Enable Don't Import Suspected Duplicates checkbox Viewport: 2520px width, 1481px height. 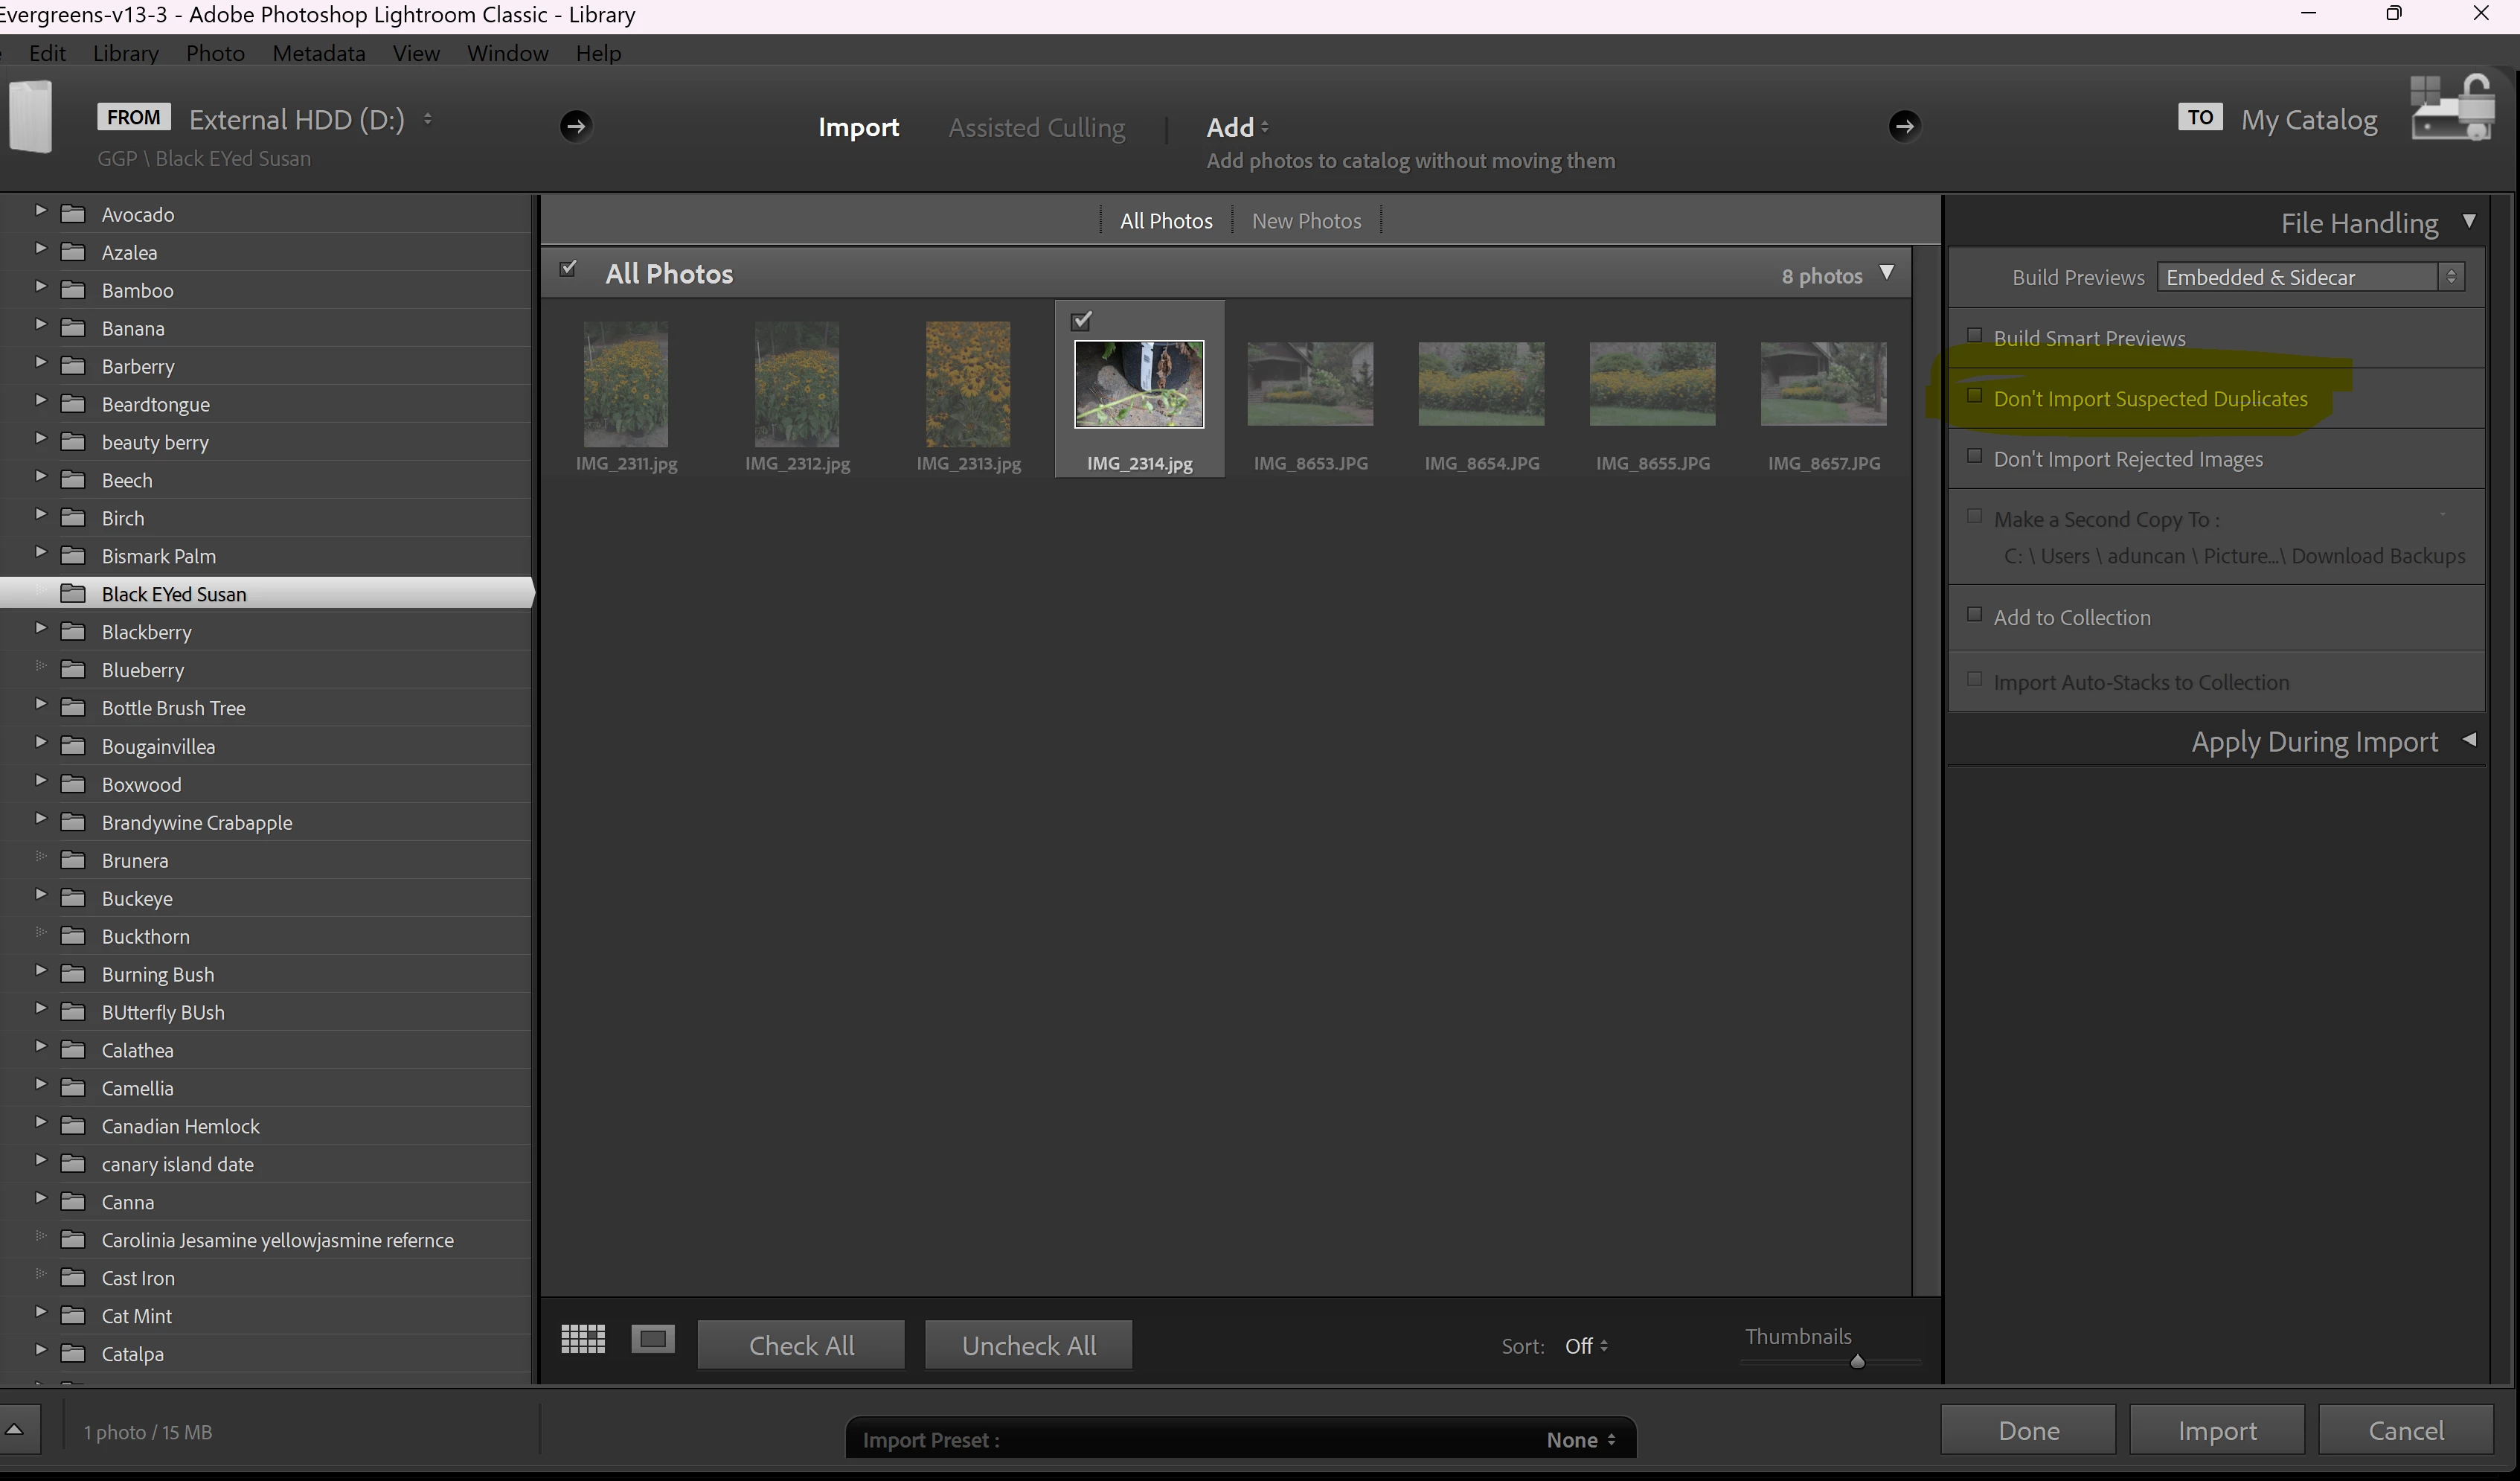[1975, 396]
